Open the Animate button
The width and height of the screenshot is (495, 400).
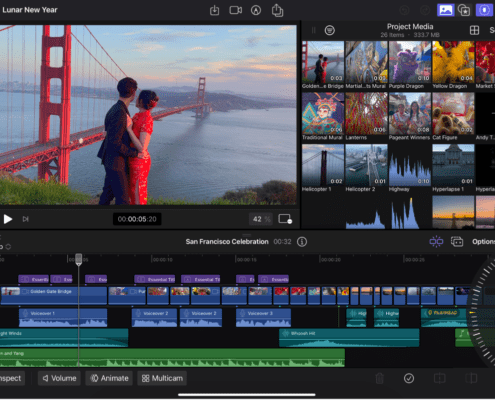coord(109,378)
